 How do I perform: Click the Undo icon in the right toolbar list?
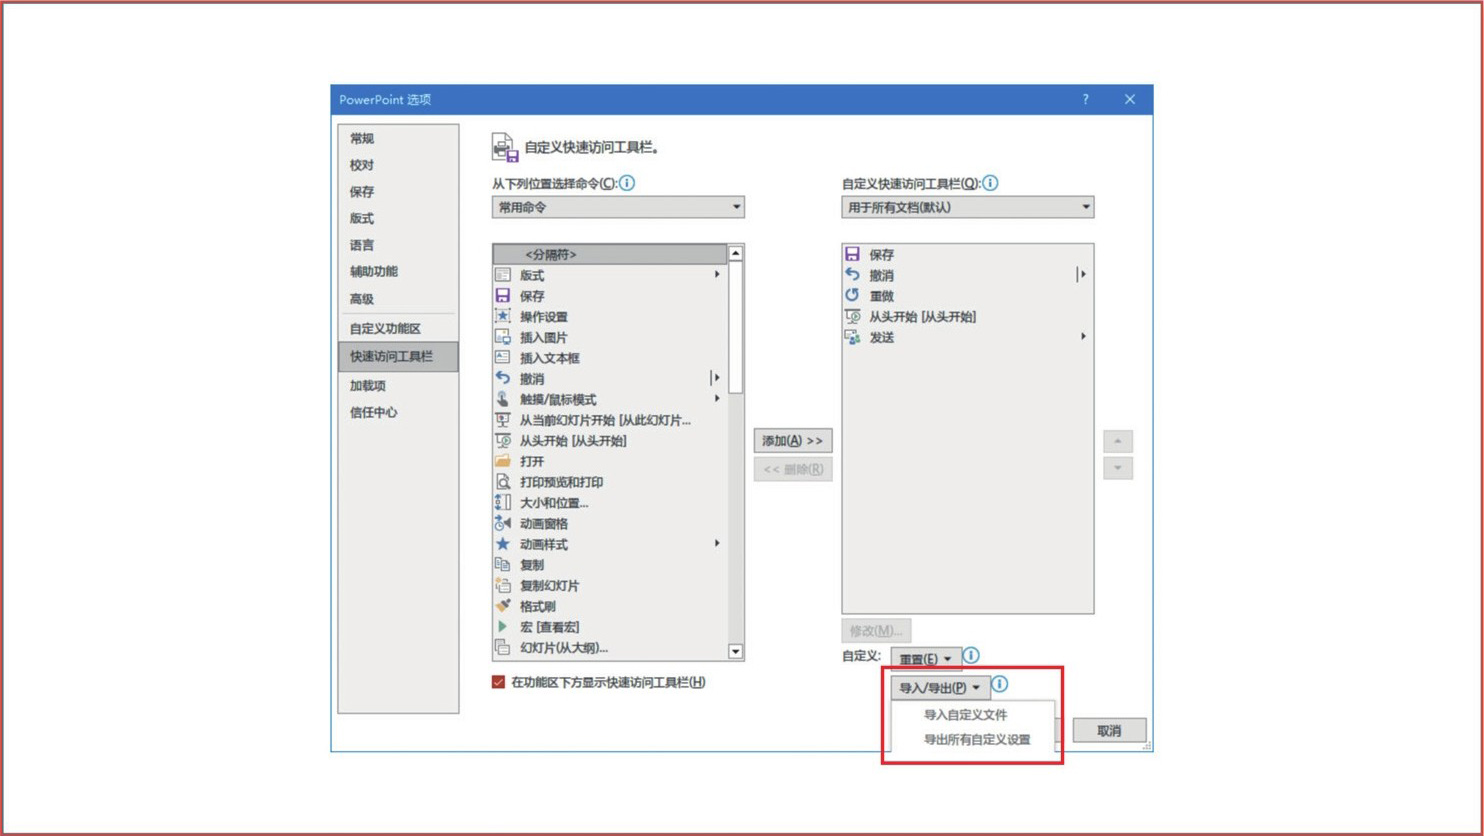tap(852, 274)
